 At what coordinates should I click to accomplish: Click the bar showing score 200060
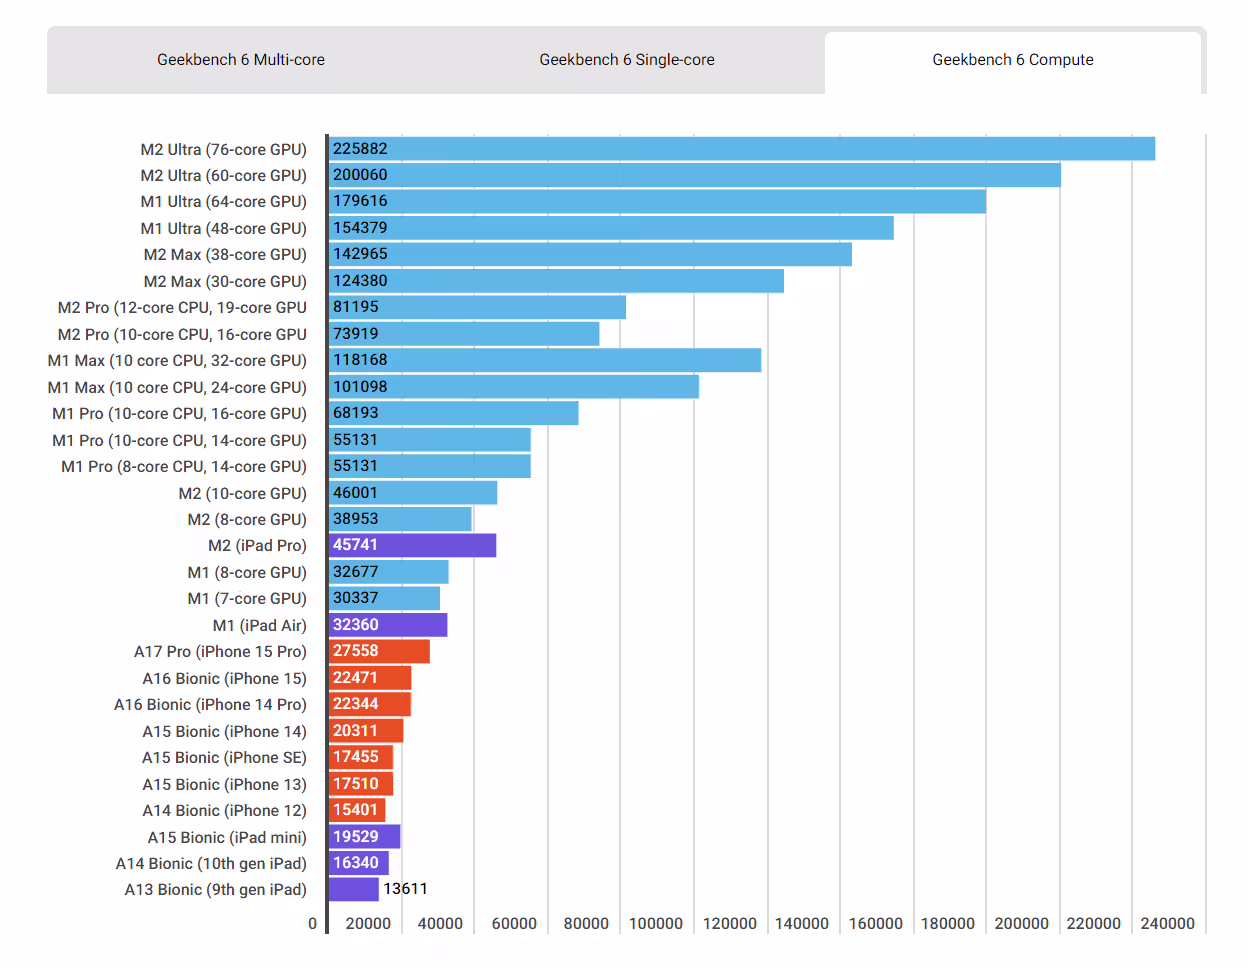tap(694, 175)
